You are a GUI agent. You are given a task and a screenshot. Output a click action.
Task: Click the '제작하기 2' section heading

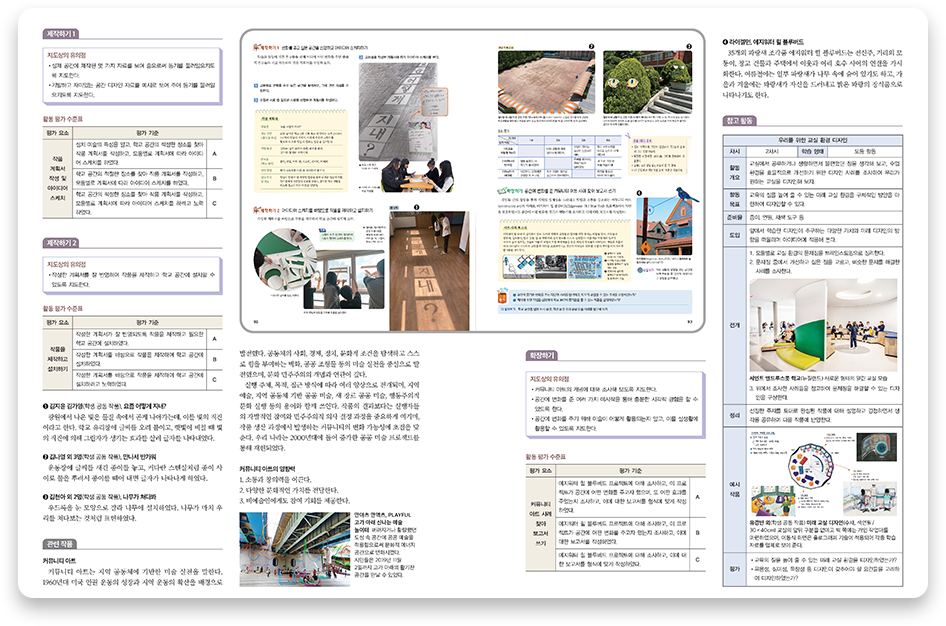click(x=61, y=242)
